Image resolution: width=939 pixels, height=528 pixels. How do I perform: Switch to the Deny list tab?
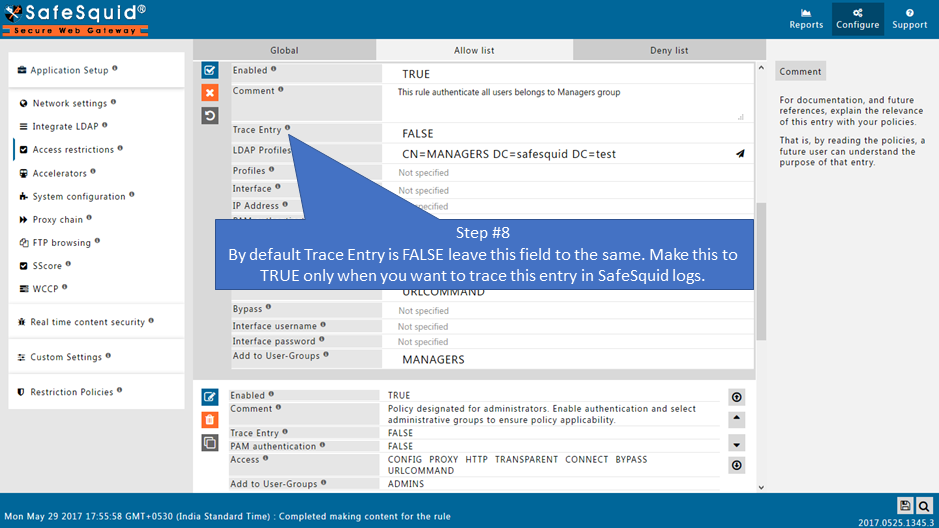(x=669, y=50)
